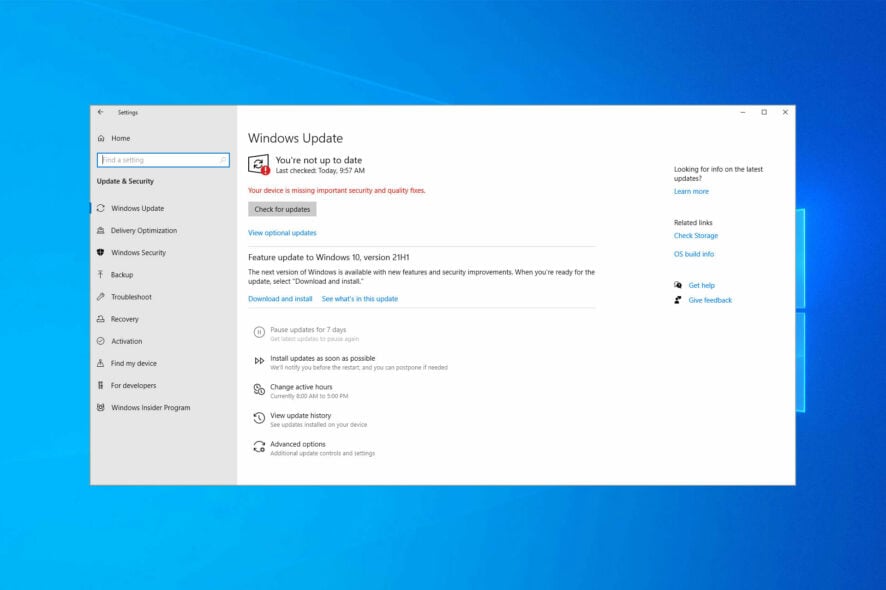Click the Windows Insider Program icon
This screenshot has width=886, height=590.
101,407
